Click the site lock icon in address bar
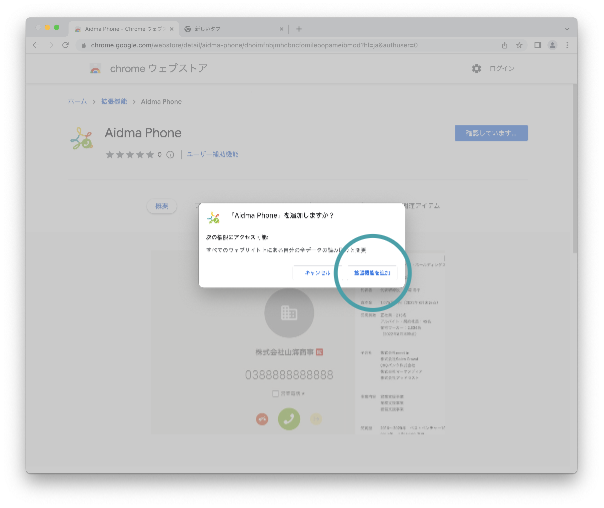The image size is (604, 508). (x=84, y=45)
